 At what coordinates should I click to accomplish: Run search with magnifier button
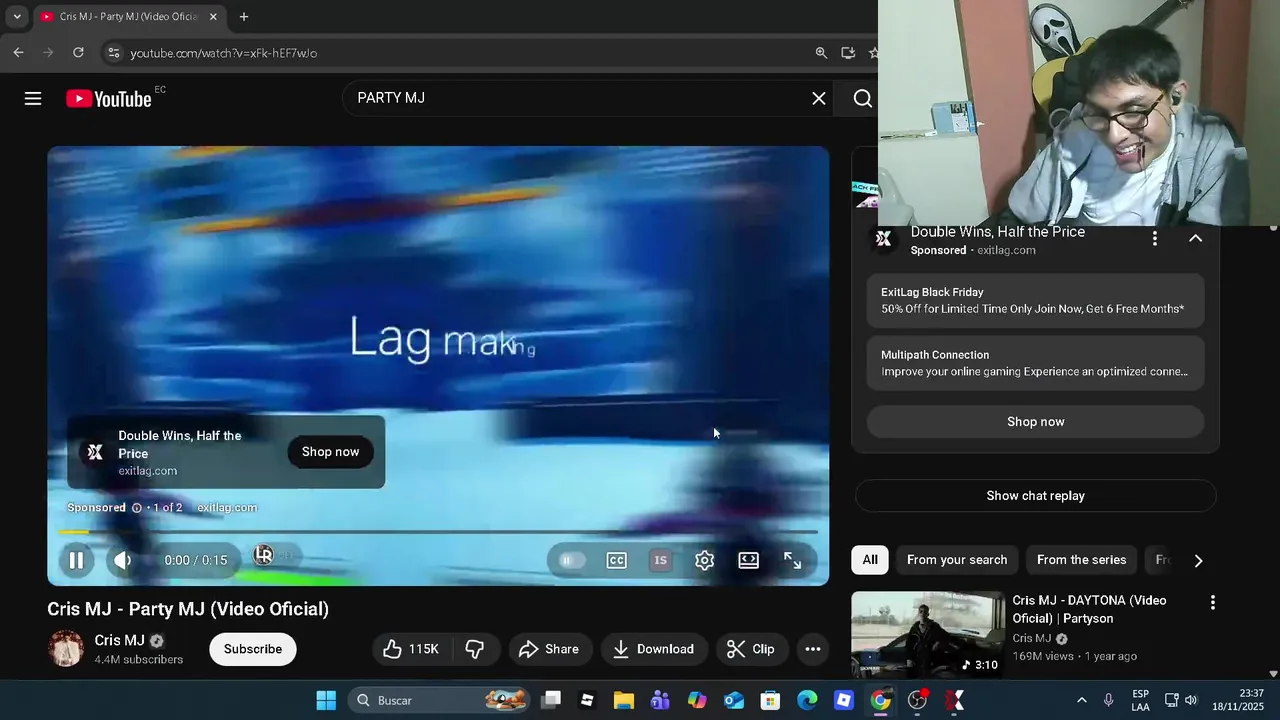click(x=862, y=98)
